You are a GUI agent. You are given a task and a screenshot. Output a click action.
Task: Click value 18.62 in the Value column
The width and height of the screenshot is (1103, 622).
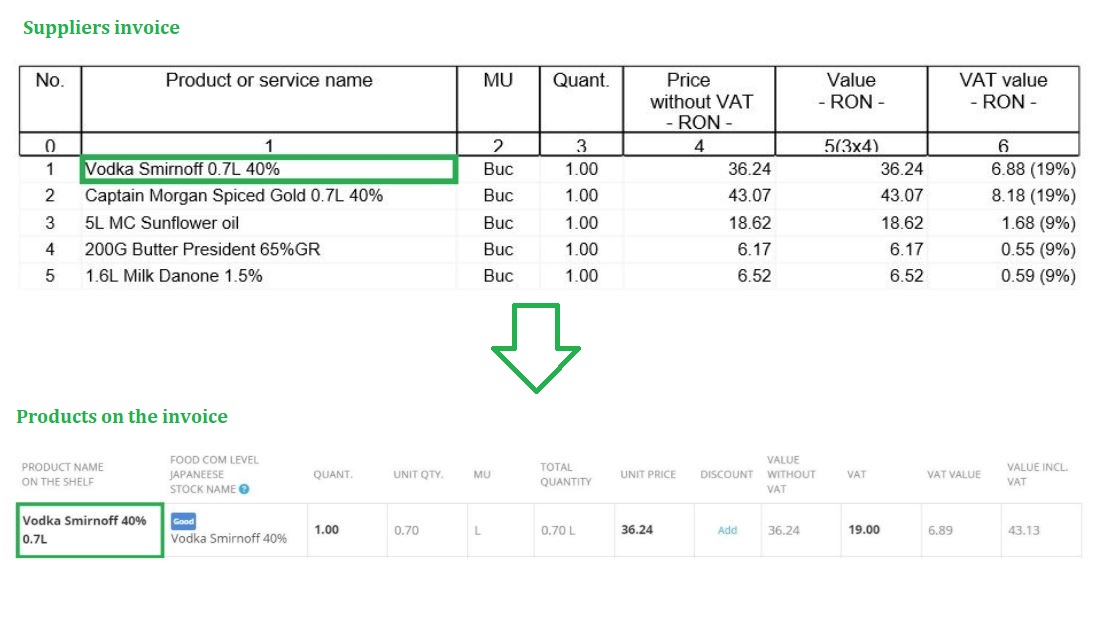[x=902, y=223]
